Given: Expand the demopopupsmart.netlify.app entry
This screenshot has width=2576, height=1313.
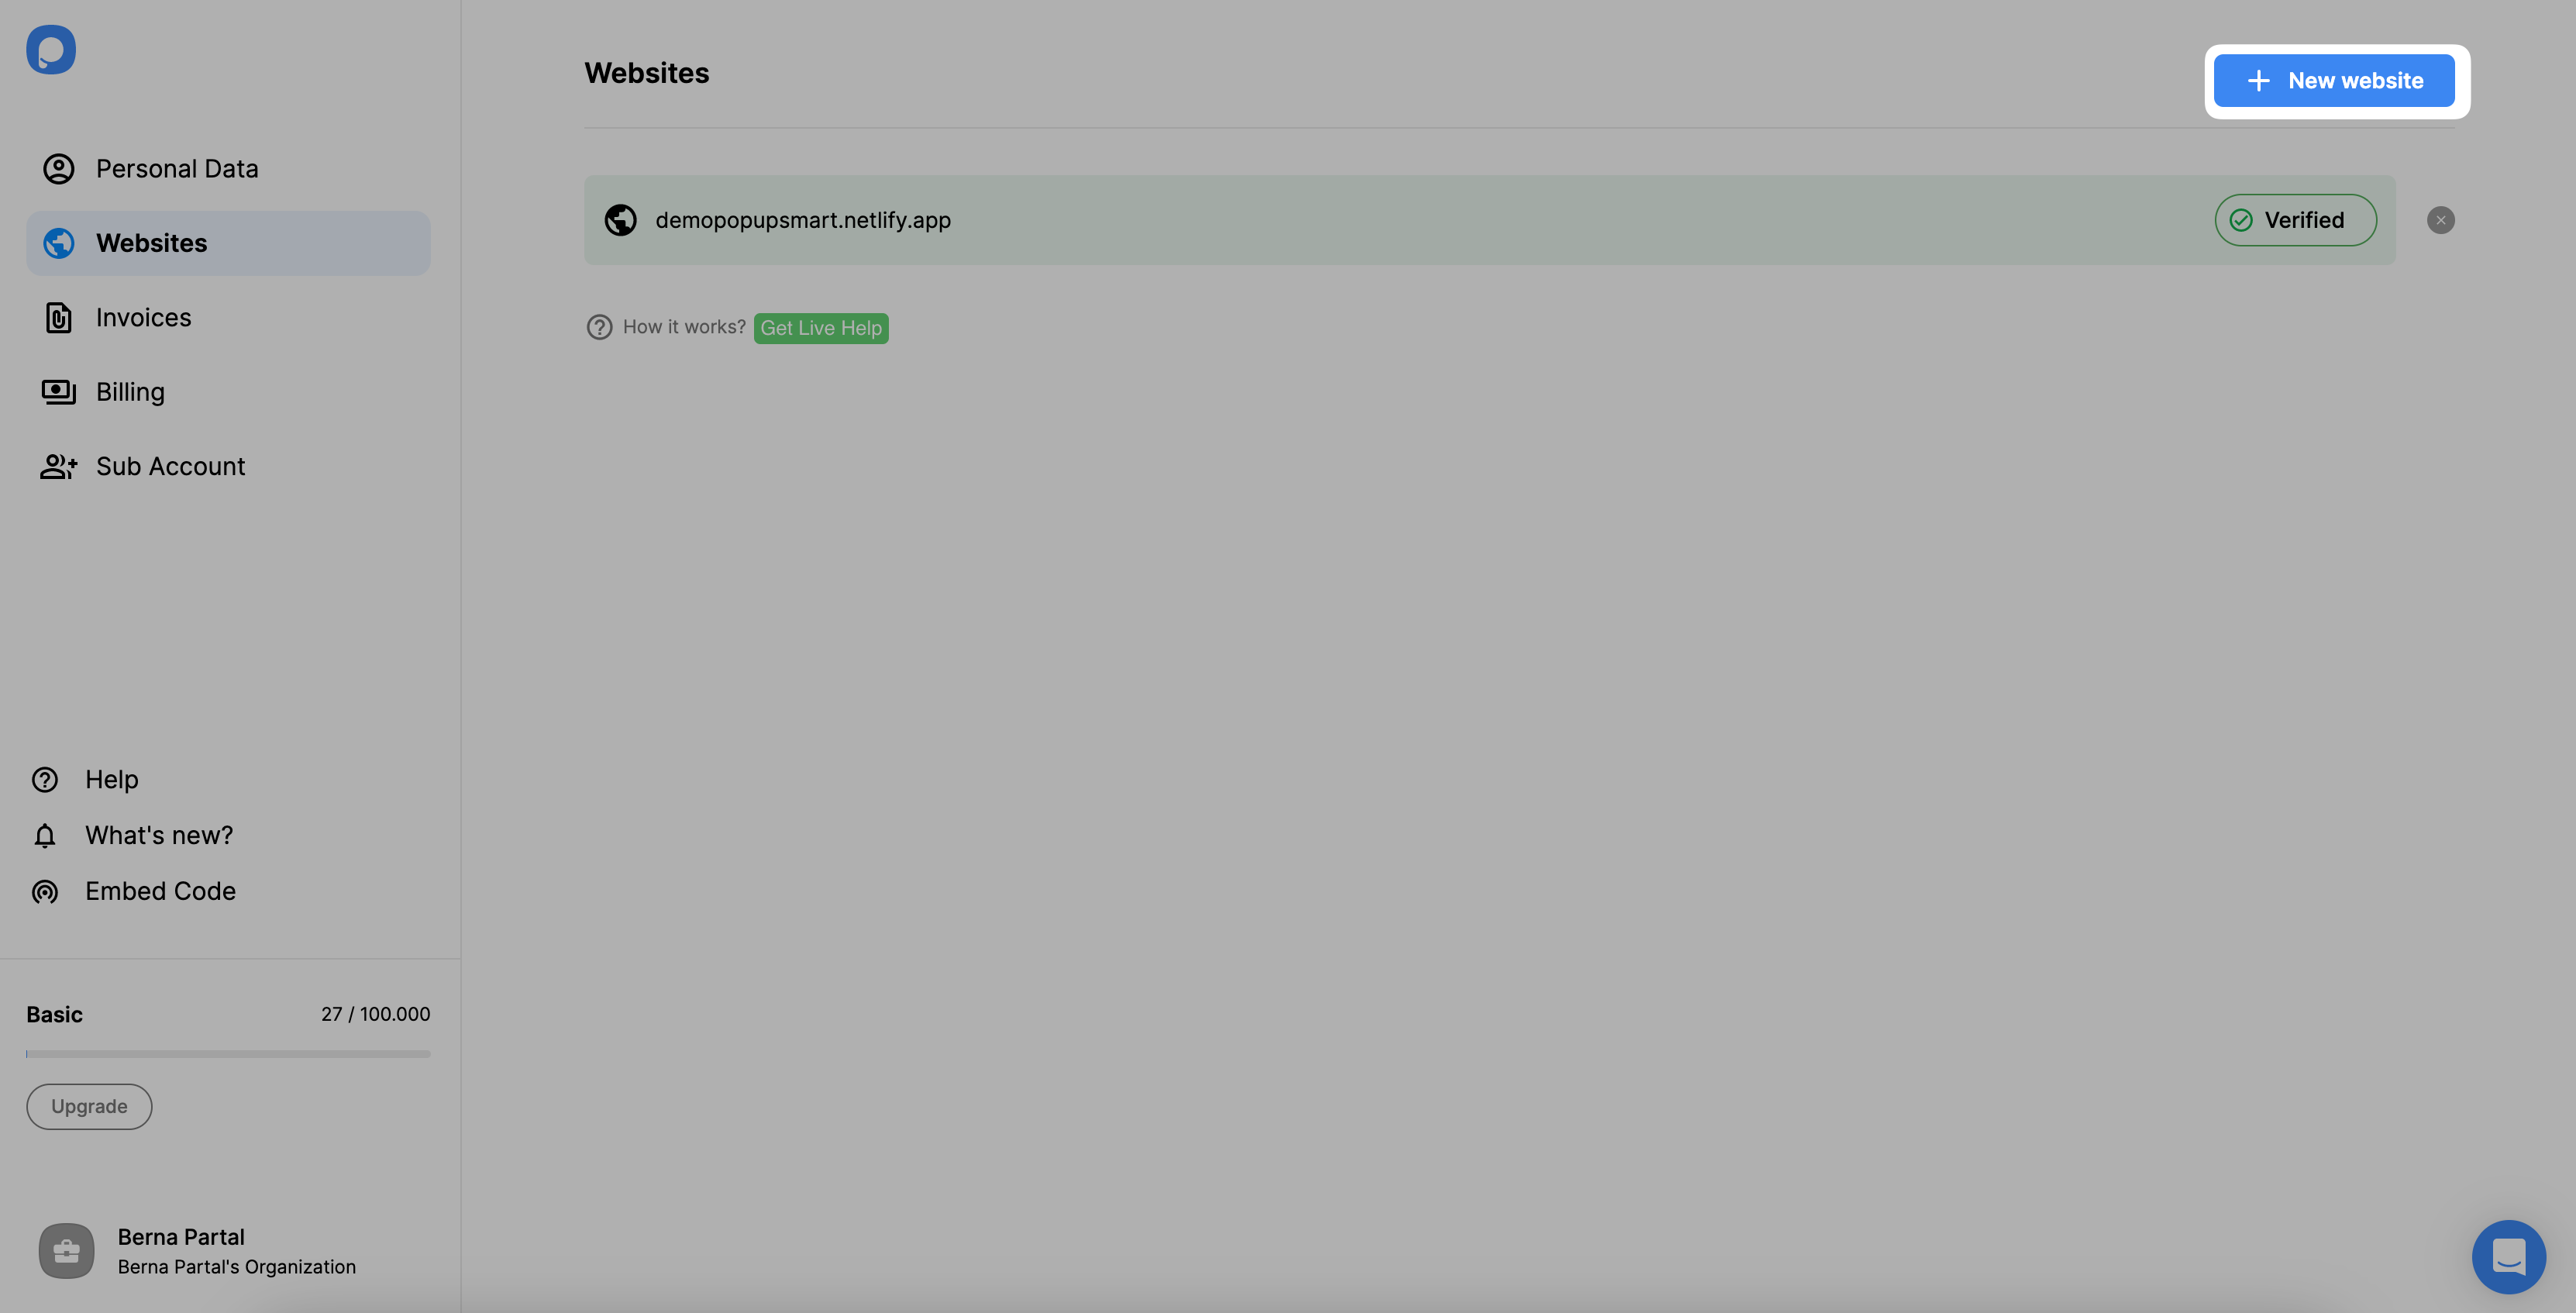Looking at the screenshot, I should (x=1489, y=219).
